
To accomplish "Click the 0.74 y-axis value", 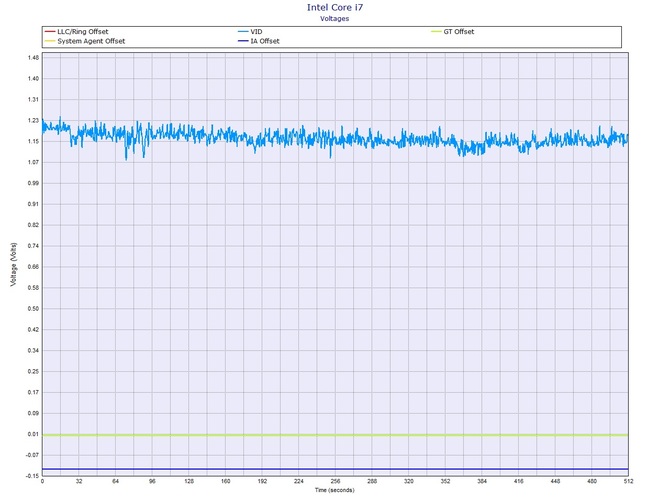I will pyautogui.click(x=33, y=246).
